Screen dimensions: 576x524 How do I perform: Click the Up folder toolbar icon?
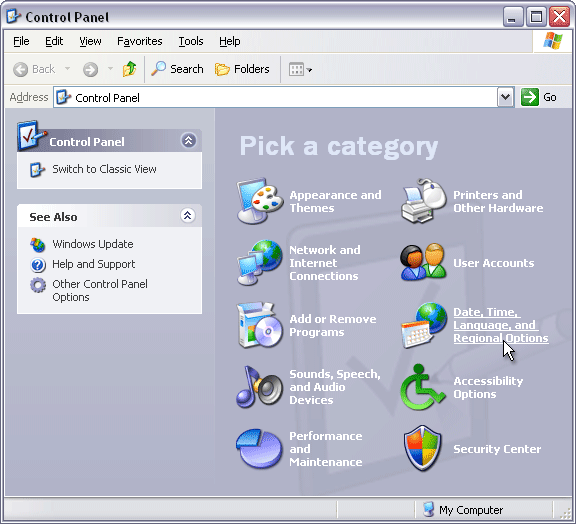129,69
